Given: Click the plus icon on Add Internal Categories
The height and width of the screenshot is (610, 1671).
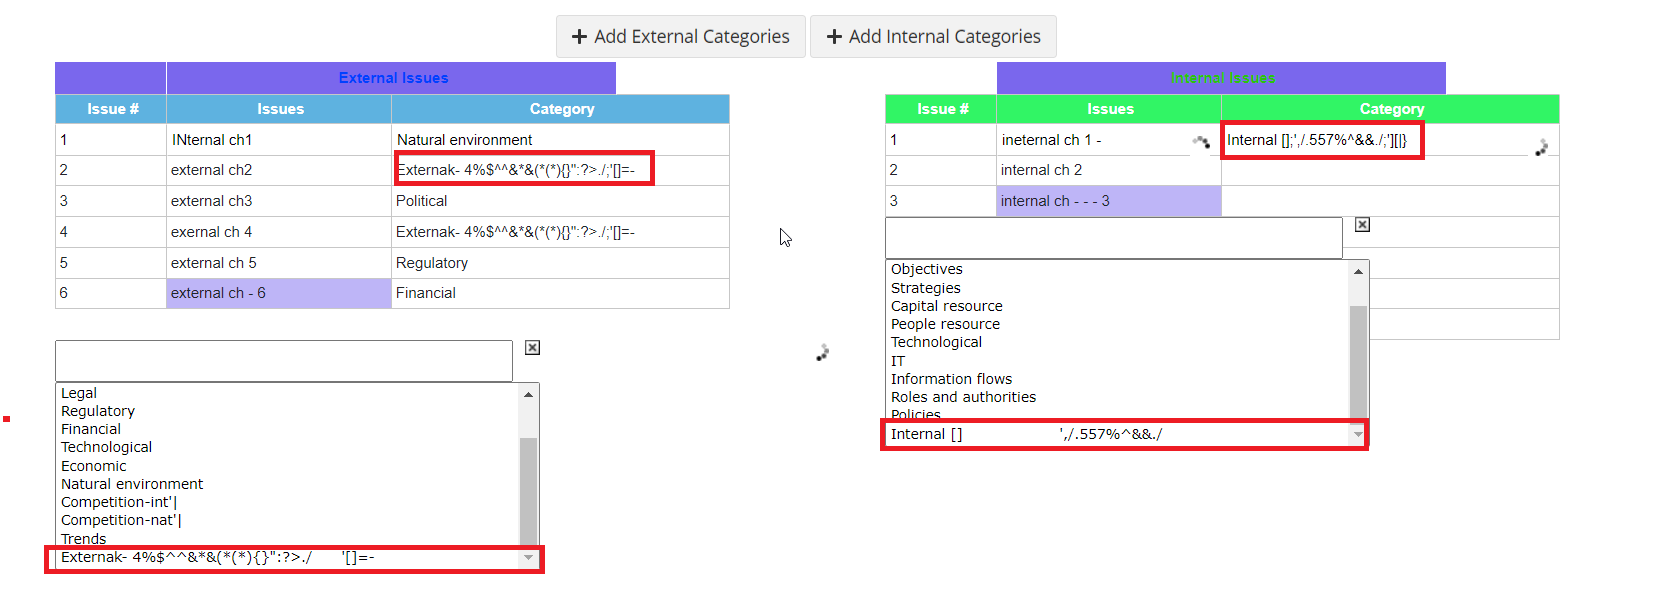Looking at the screenshot, I should tap(834, 37).
